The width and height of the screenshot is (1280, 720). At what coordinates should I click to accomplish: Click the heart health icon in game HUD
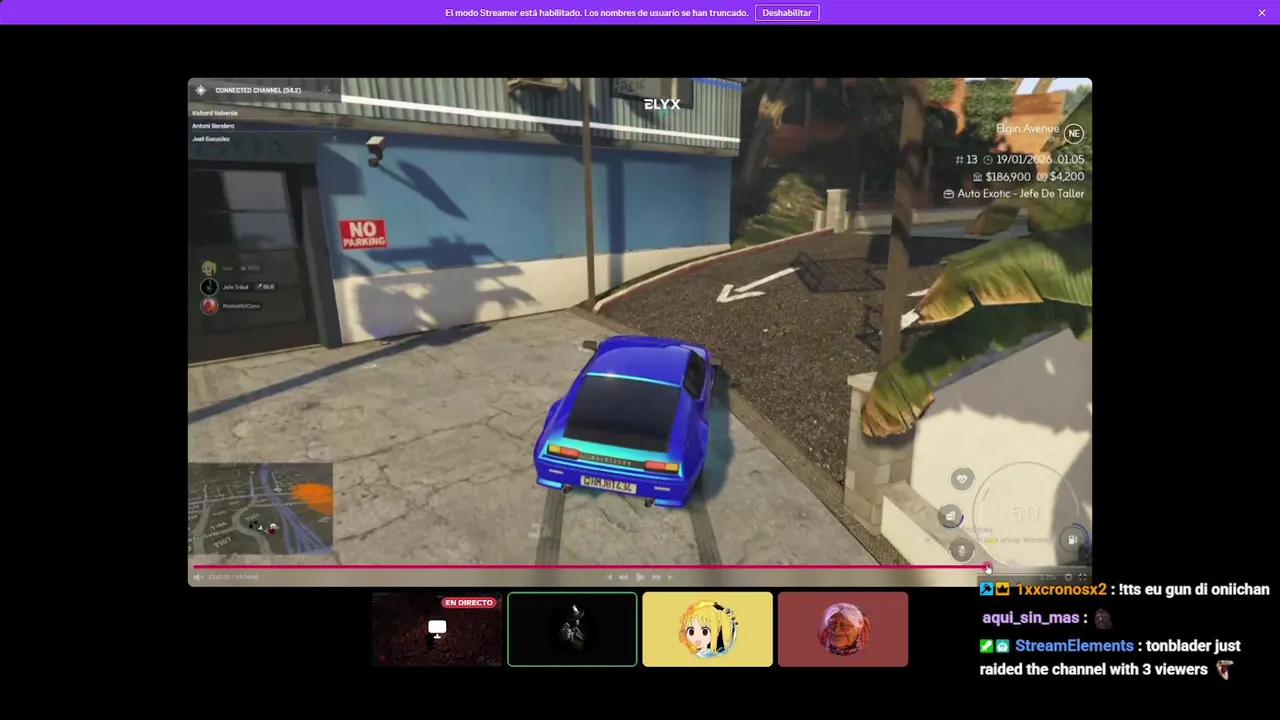pyautogui.click(x=961, y=479)
